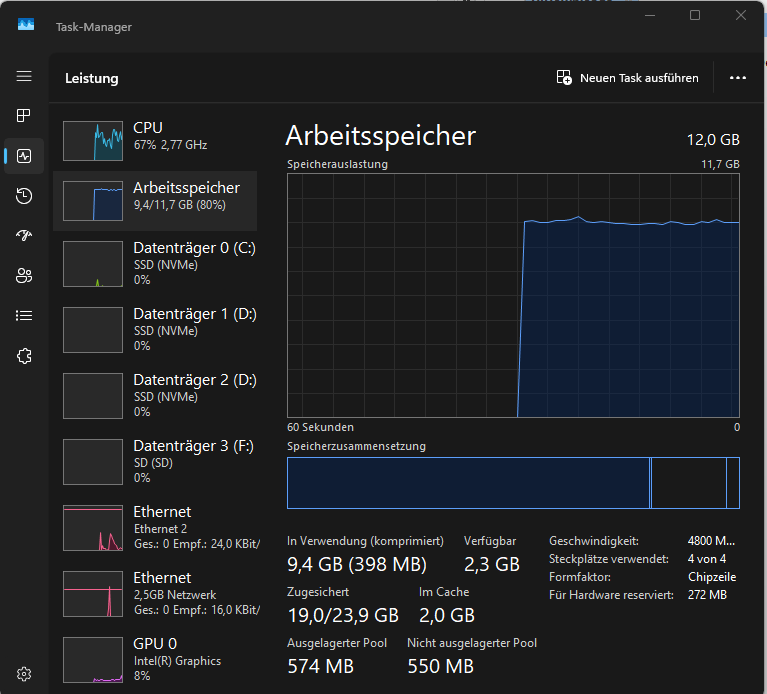Viewport: 767px width, 694px height.
Task: Select the Leistung (performance) sidebar icon
Action: coord(24,156)
